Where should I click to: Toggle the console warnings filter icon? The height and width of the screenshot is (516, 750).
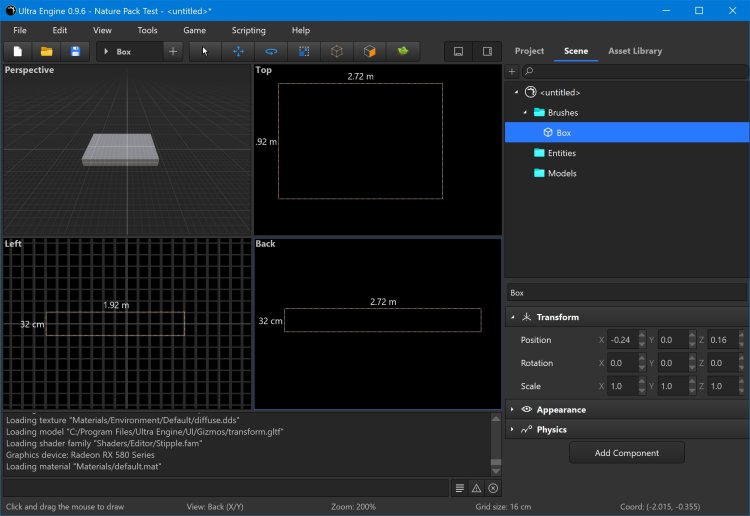coord(476,488)
